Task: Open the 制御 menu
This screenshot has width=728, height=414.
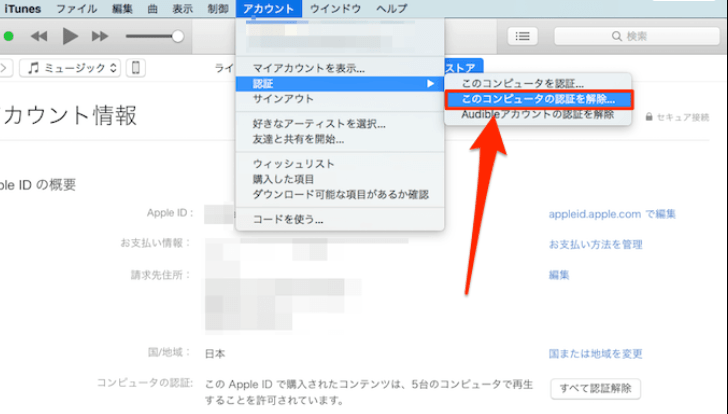Action: click(x=218, y=9)
